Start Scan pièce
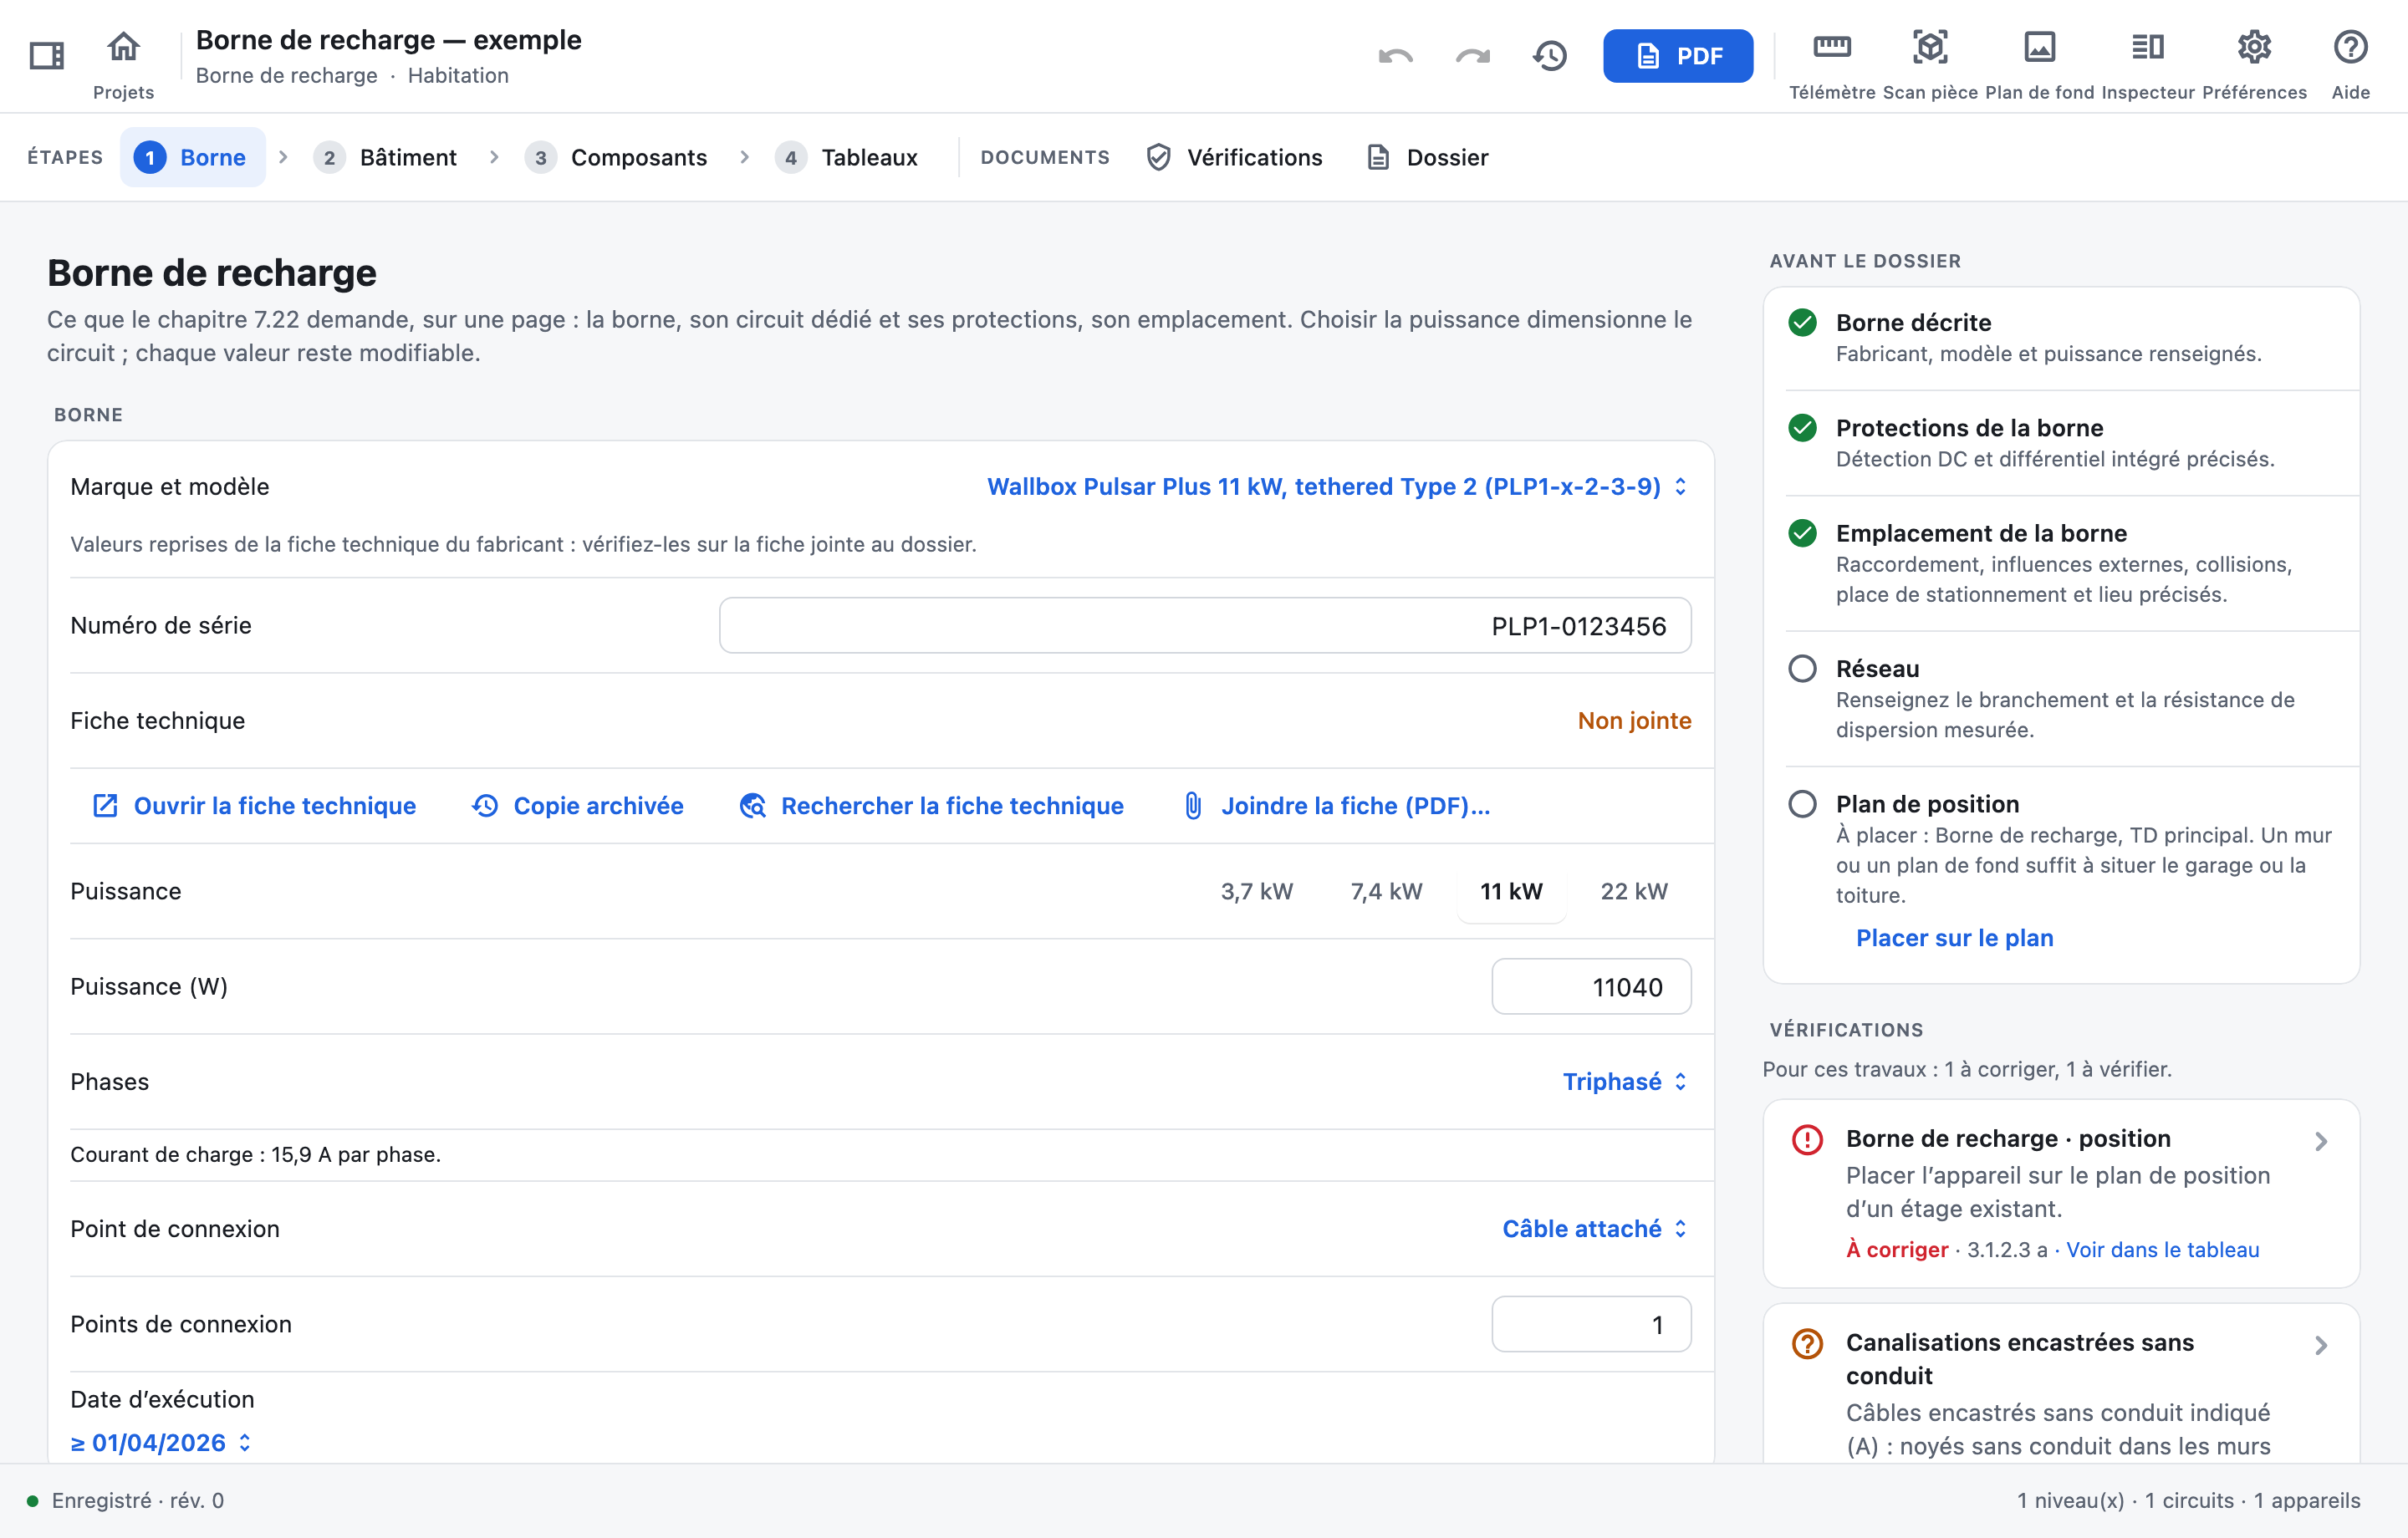 coord(1930,64)
